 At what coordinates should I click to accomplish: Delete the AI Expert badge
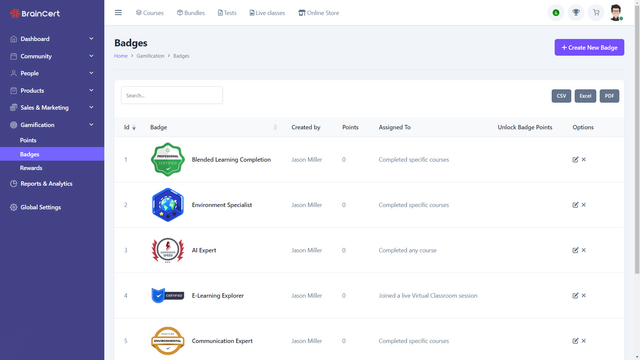pyautogui.click(x=584, y=250)
